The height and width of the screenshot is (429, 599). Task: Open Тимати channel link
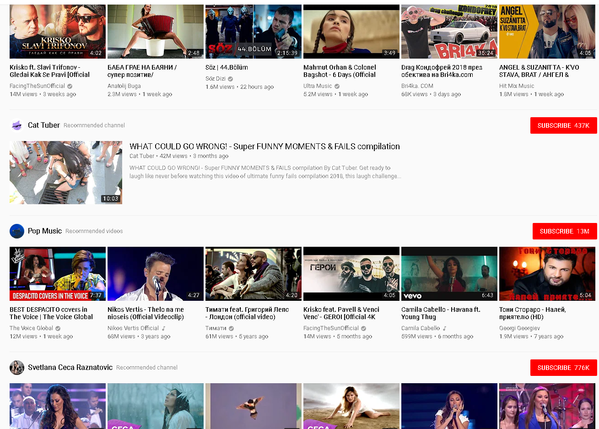coord(216,328)
